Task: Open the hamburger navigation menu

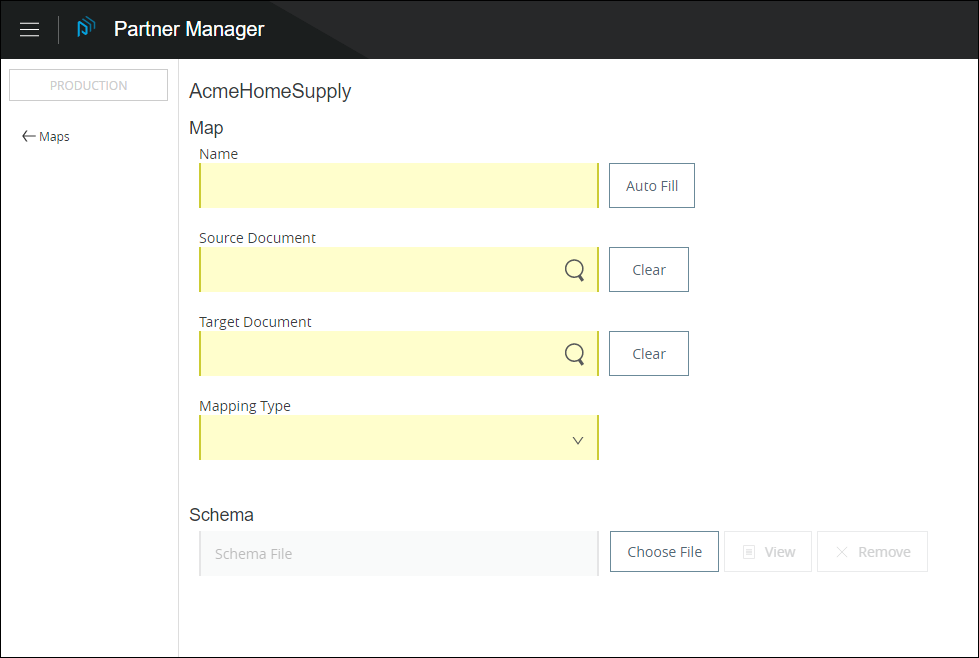Action: [x=30, y=30]
